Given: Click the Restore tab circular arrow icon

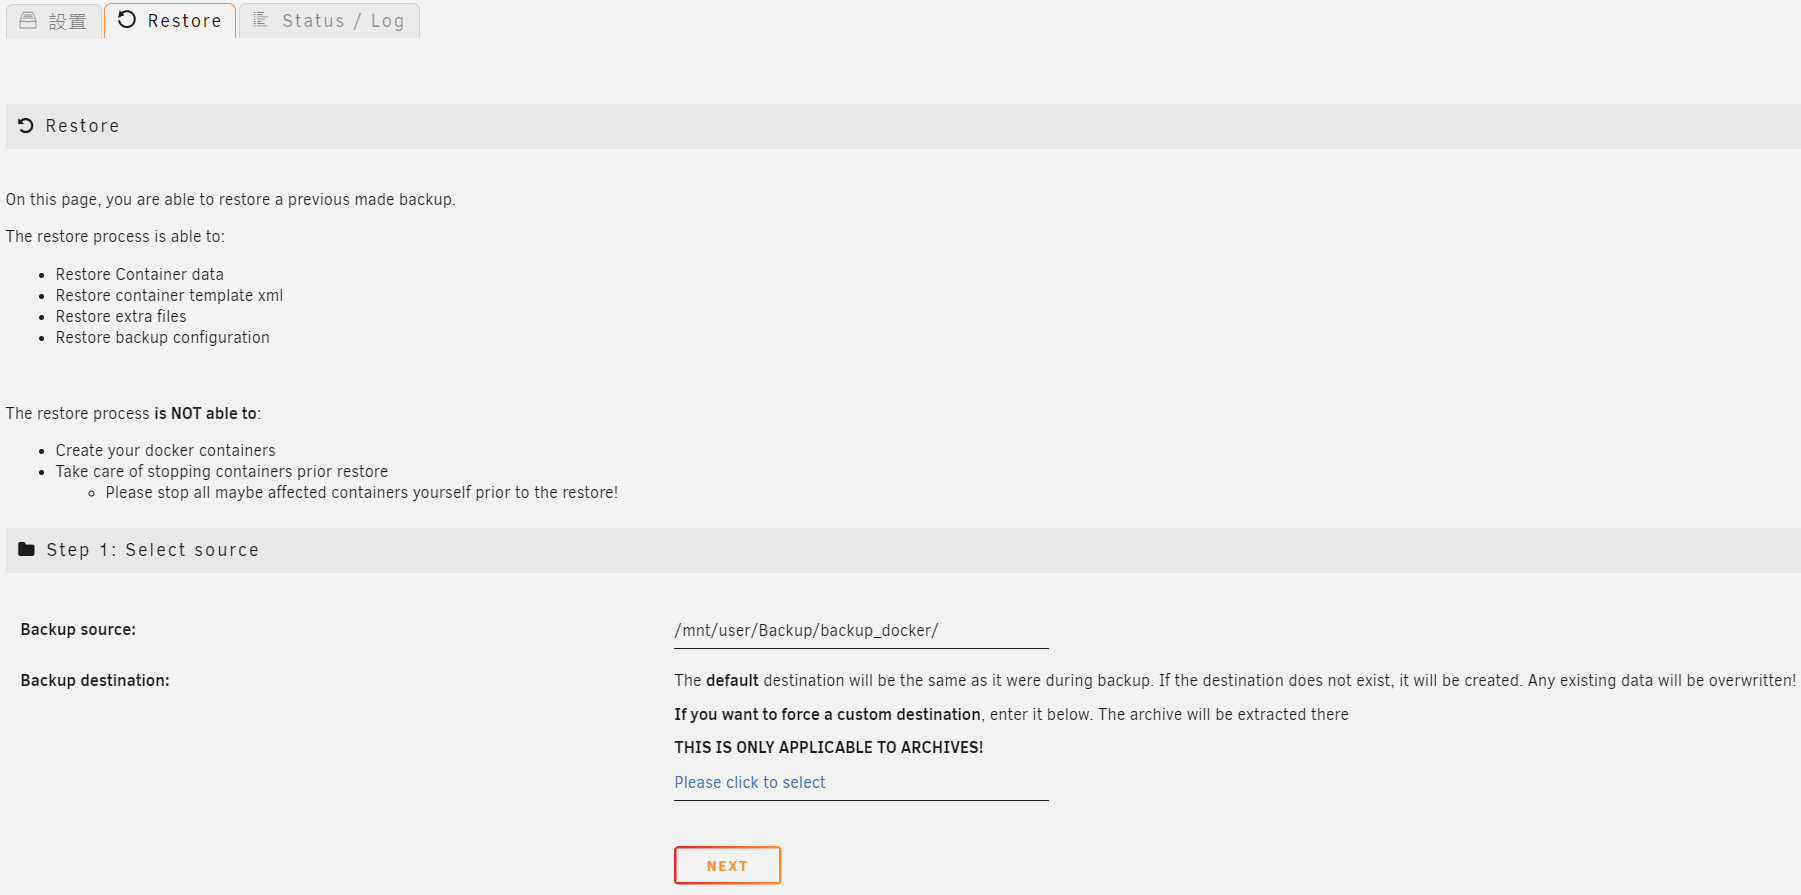Looking at the screenshot, I should 127,19.
